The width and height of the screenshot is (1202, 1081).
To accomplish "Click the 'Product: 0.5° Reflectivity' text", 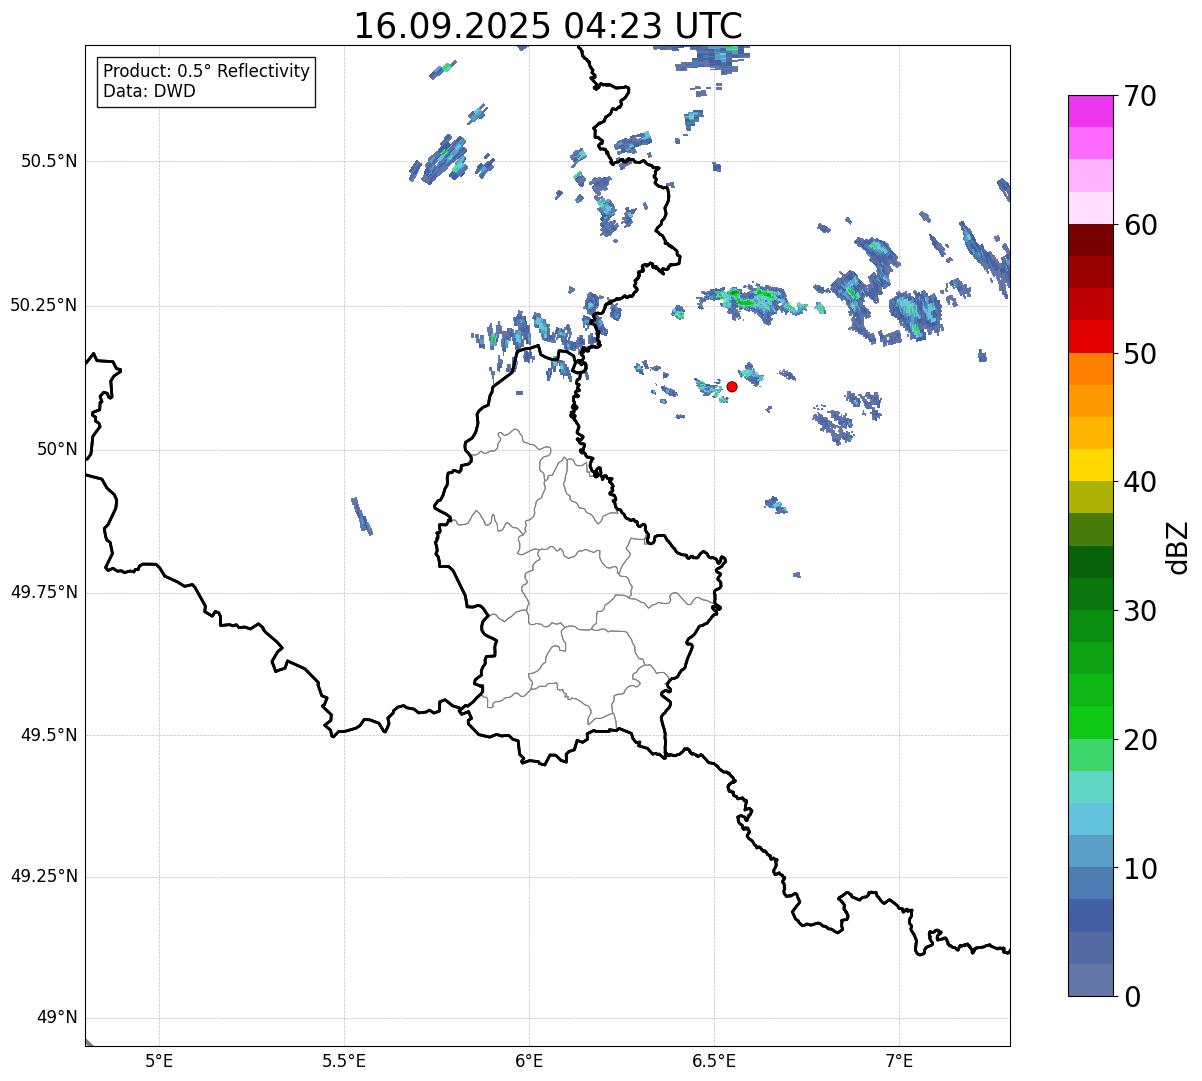I will [x=207, y=72].
